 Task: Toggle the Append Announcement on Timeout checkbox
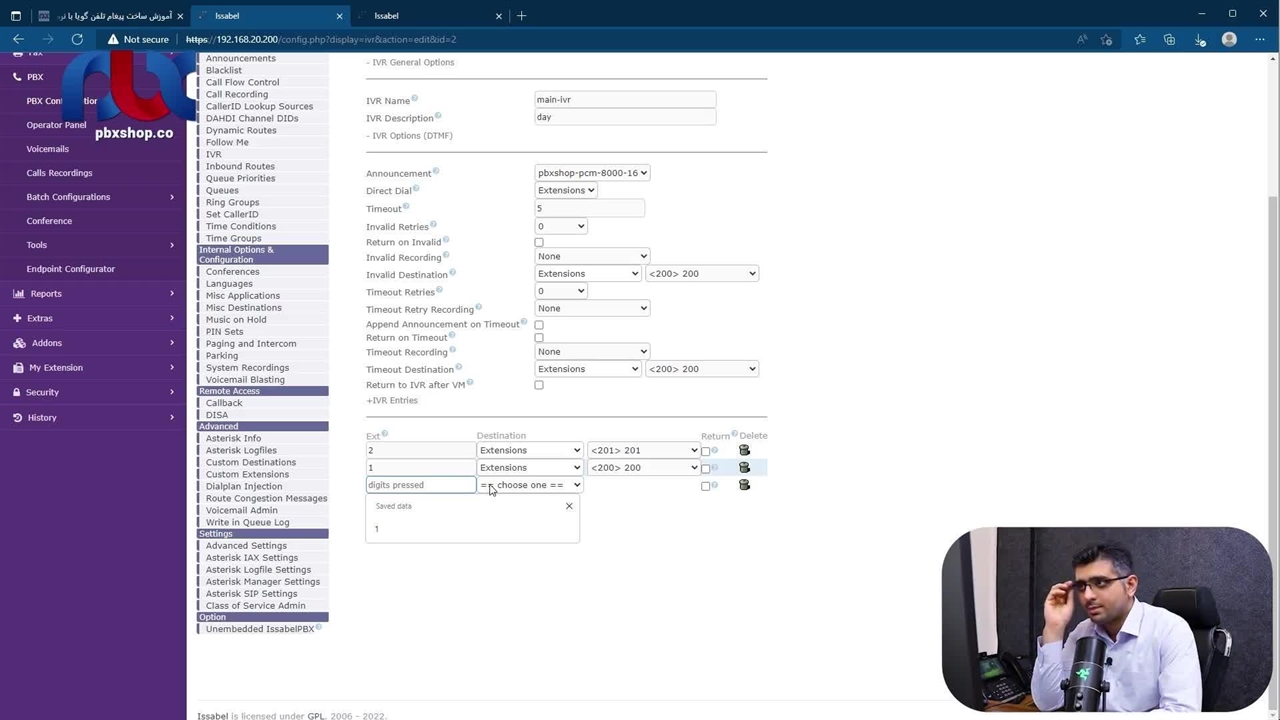click(x=539, y=325)
